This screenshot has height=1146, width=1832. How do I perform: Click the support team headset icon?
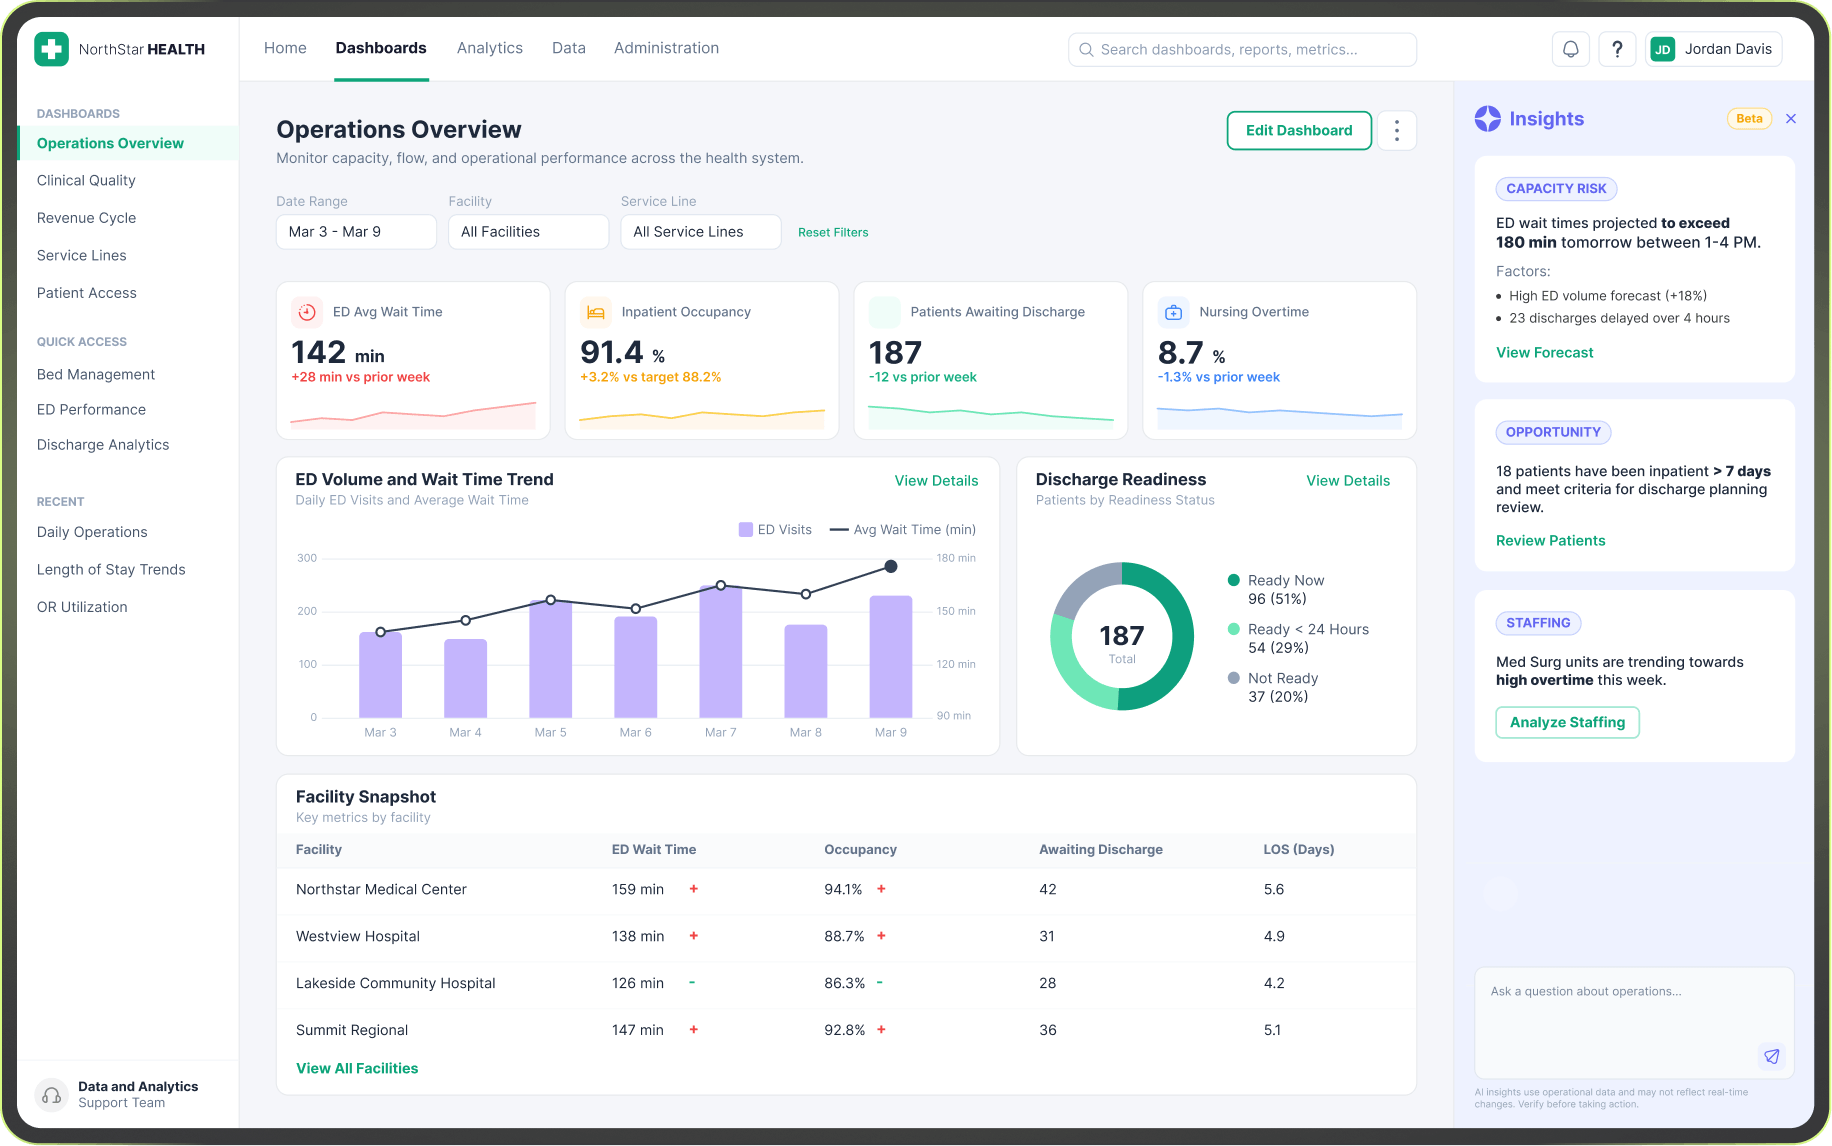tap(52, 1095)
